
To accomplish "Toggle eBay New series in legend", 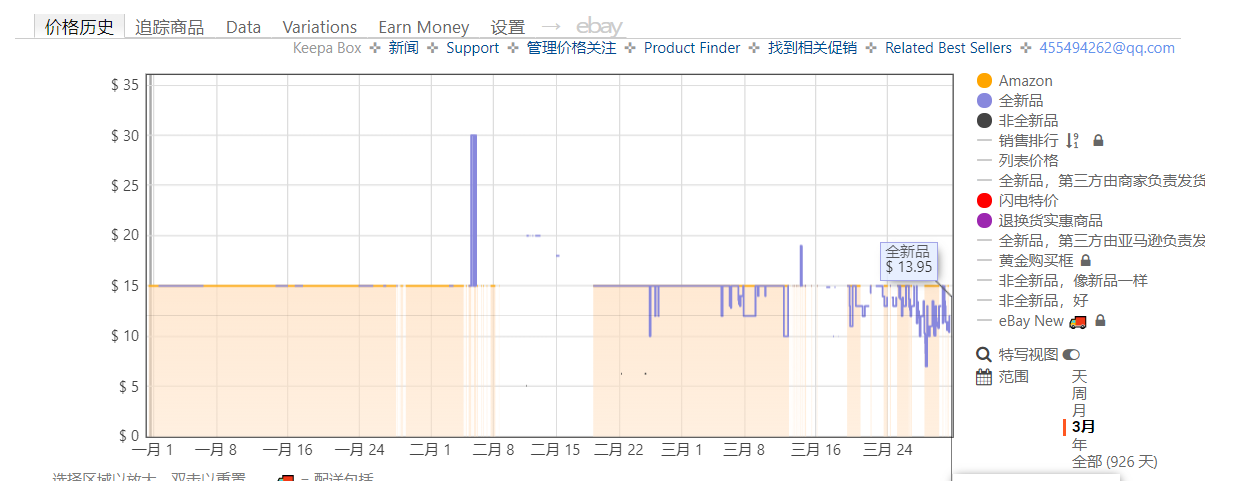I will click(x=1031, y=321).
